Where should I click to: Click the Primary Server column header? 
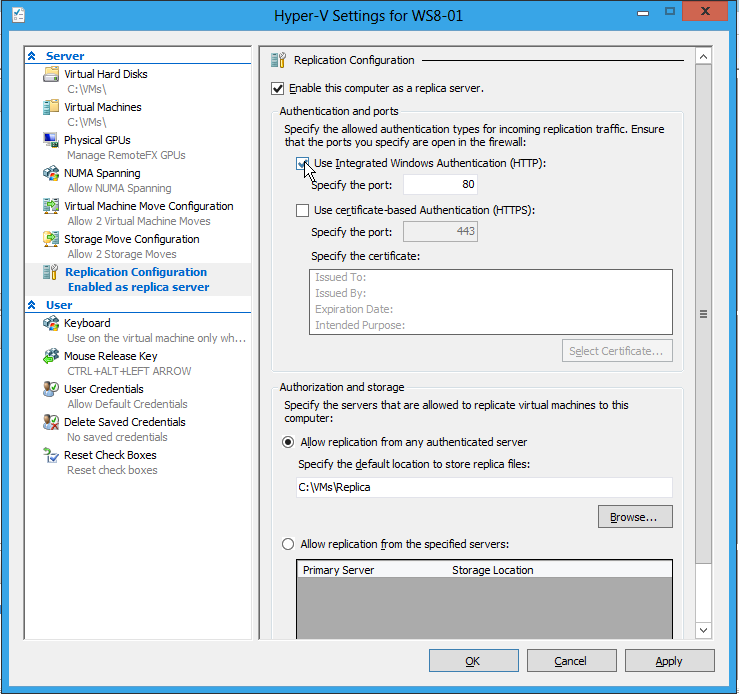tap(338, 570)
